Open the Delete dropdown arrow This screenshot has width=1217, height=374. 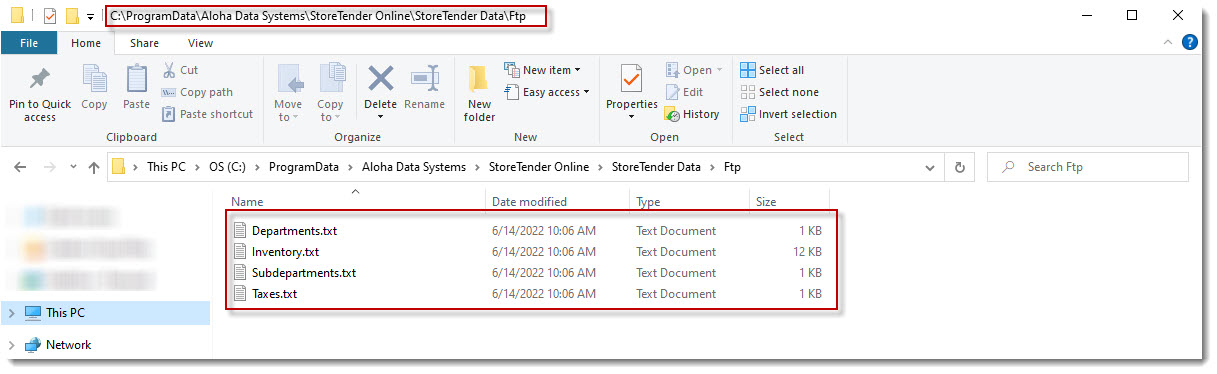[x=380, y=117]
